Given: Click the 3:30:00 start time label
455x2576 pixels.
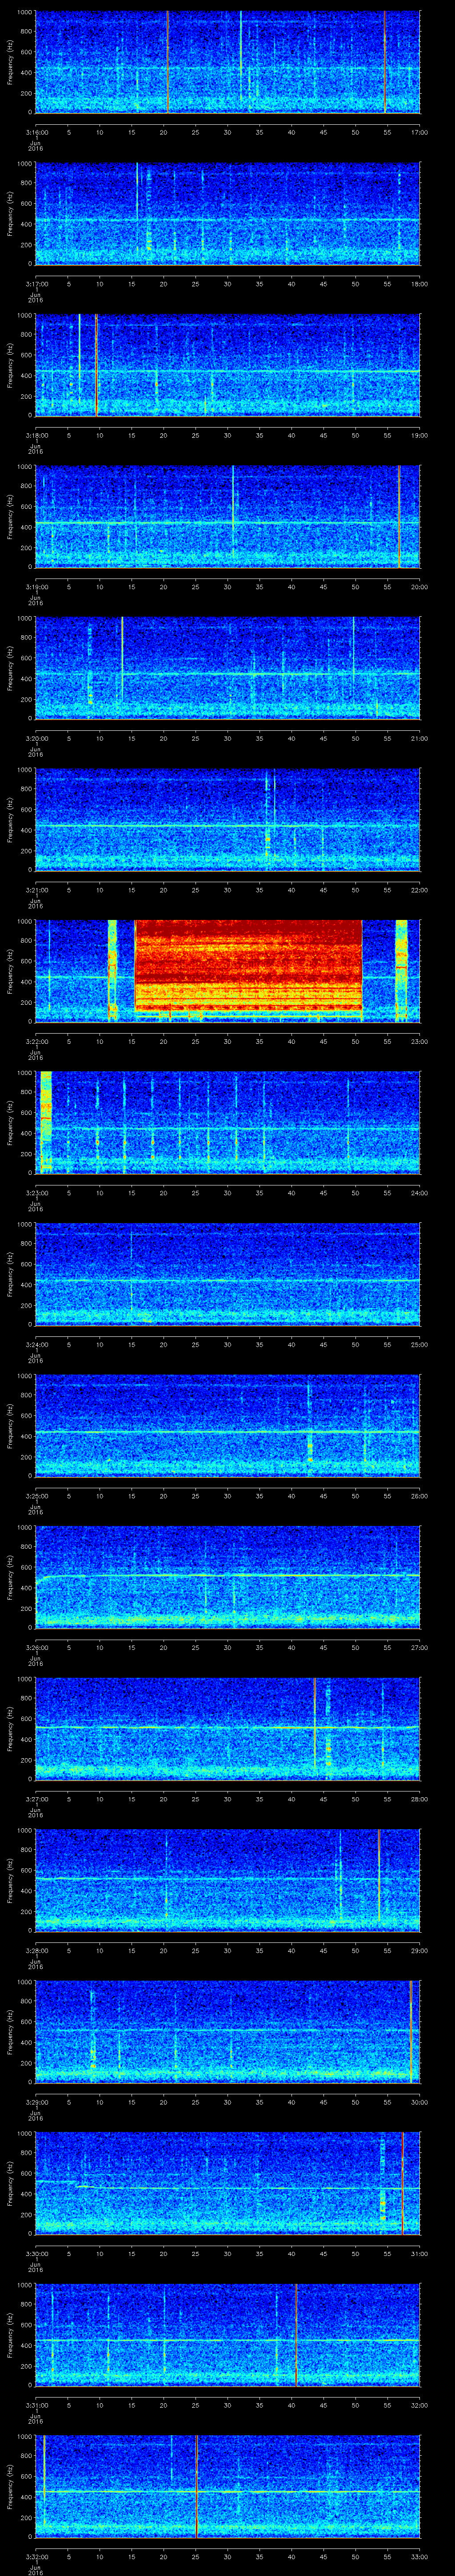Looking at the screenshot, I should [36, 2253].
